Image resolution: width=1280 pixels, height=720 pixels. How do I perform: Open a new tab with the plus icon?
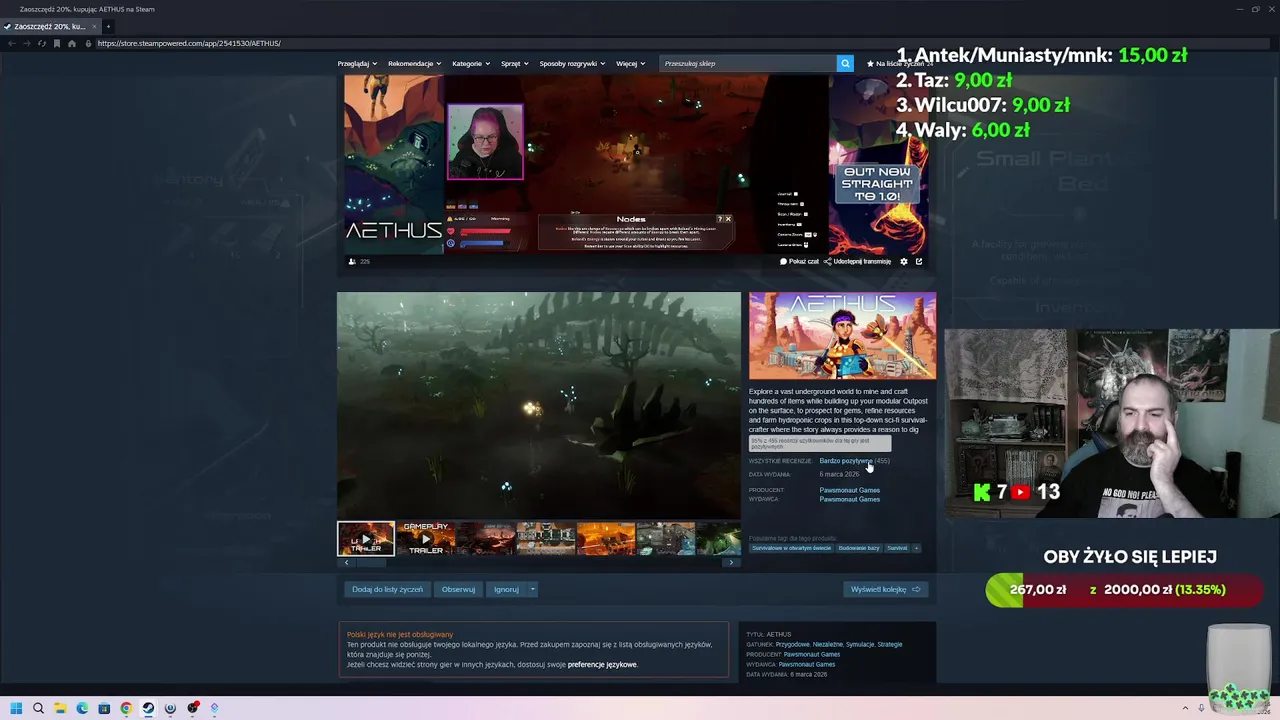pyautogui.click(x=108, y=26)
